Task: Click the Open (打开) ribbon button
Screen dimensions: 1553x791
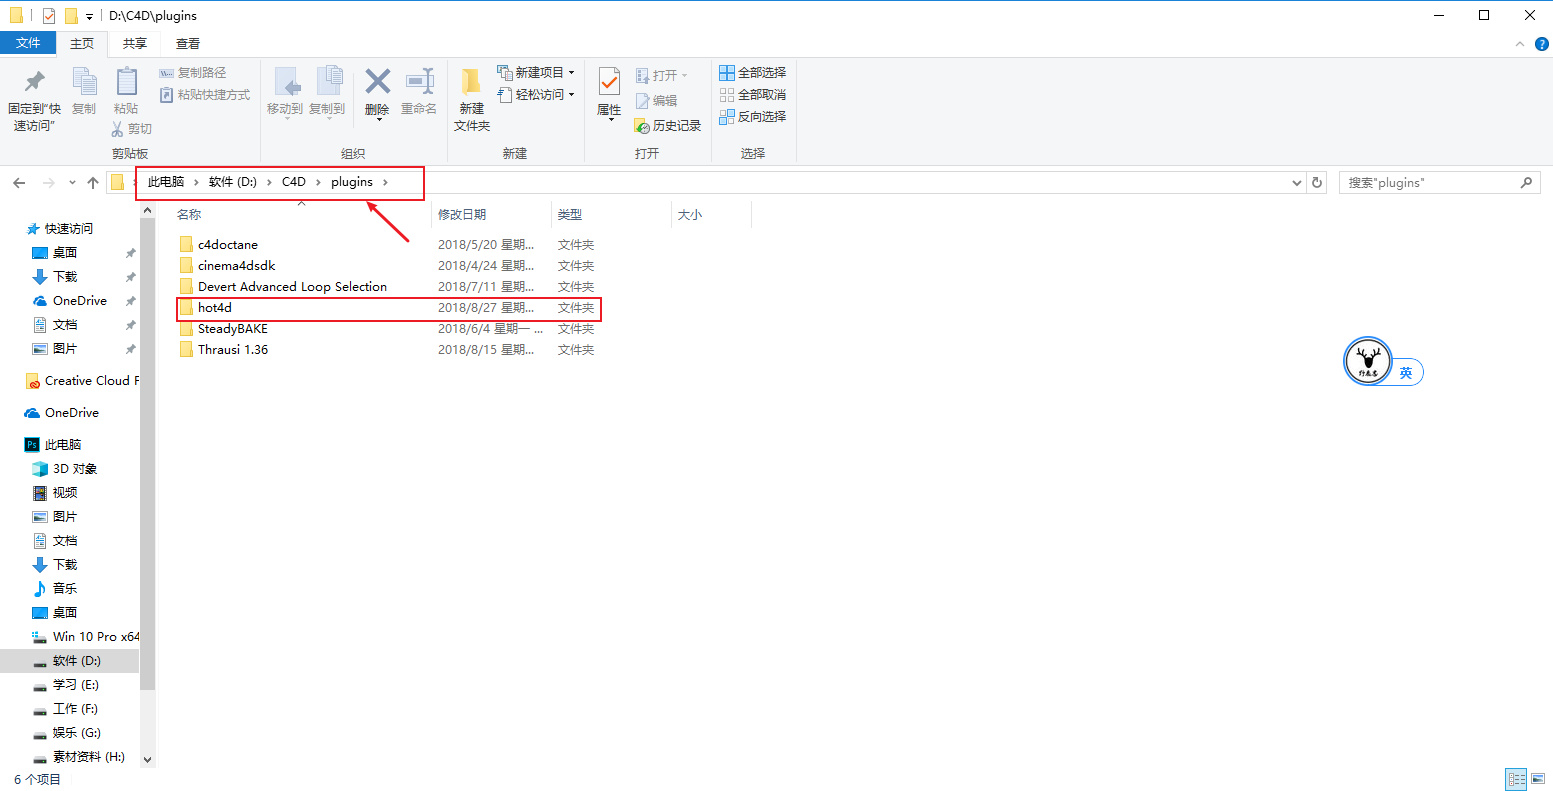Action: tap(662, 76)
